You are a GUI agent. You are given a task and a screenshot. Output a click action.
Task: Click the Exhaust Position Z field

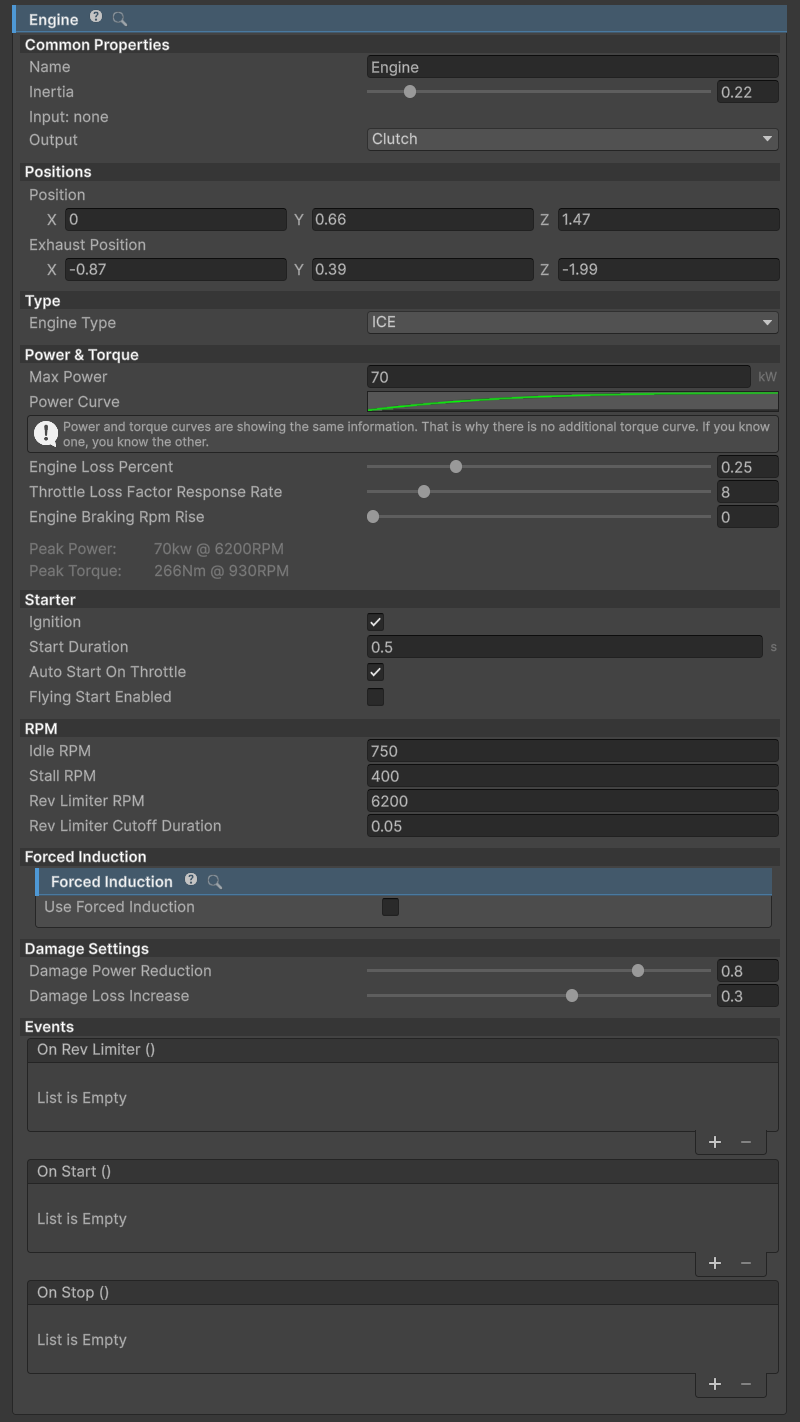(668, 269)
